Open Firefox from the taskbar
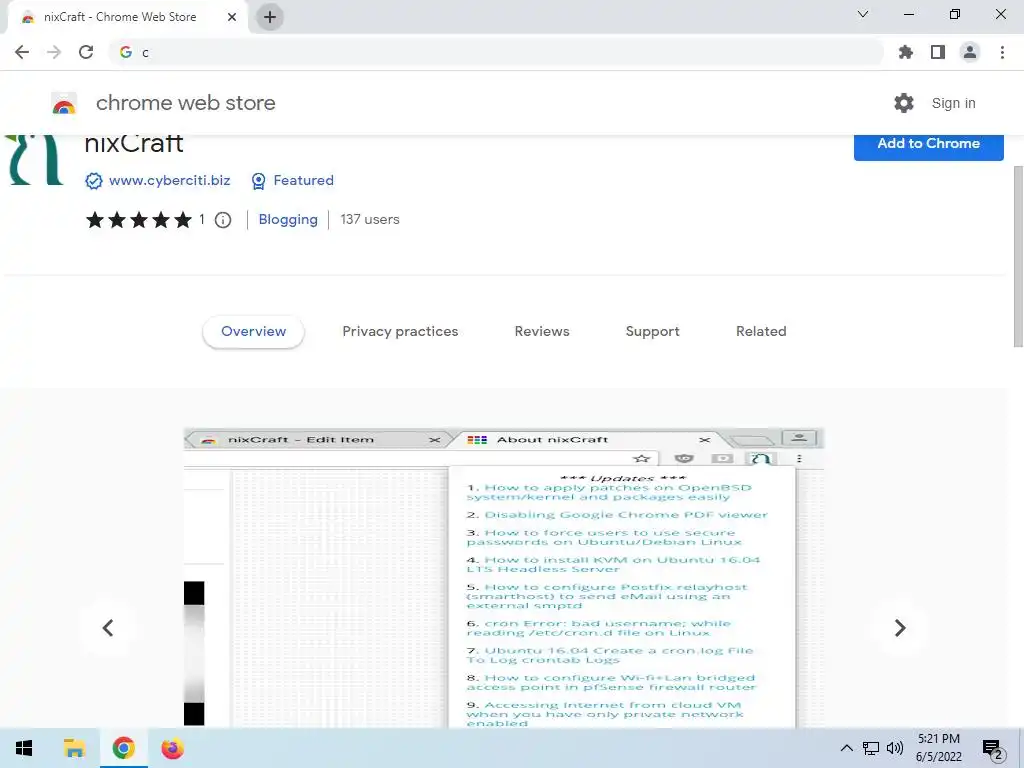 (172, 748)
